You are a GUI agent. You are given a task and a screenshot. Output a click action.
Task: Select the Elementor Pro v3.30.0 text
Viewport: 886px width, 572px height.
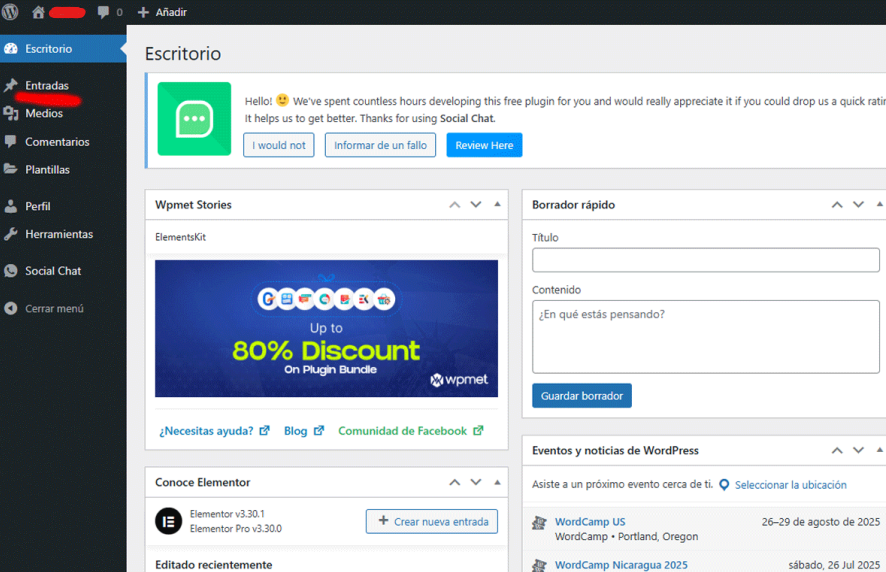(x=236, y=528)
